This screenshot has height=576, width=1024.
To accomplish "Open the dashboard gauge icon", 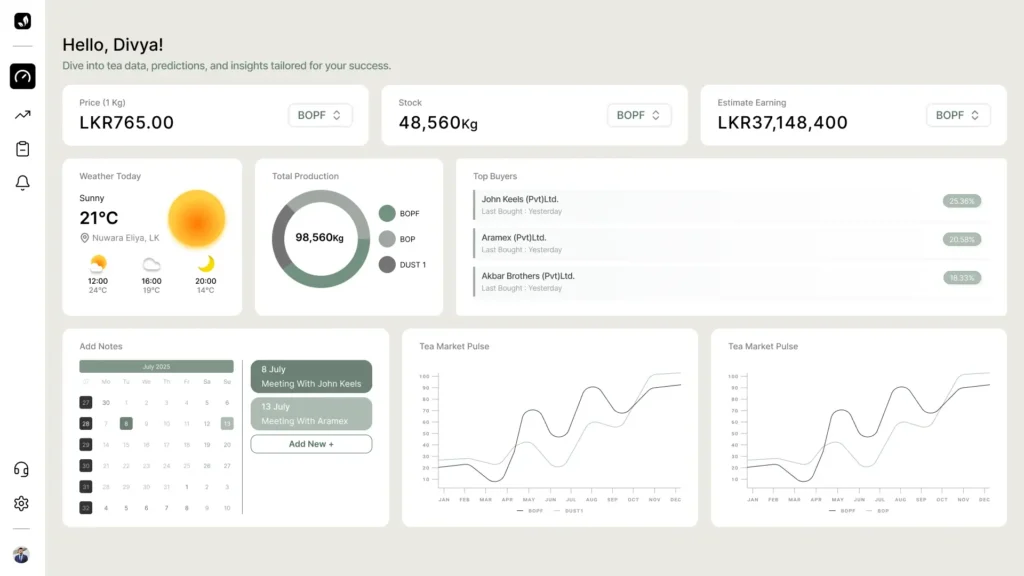I will 22,77.
